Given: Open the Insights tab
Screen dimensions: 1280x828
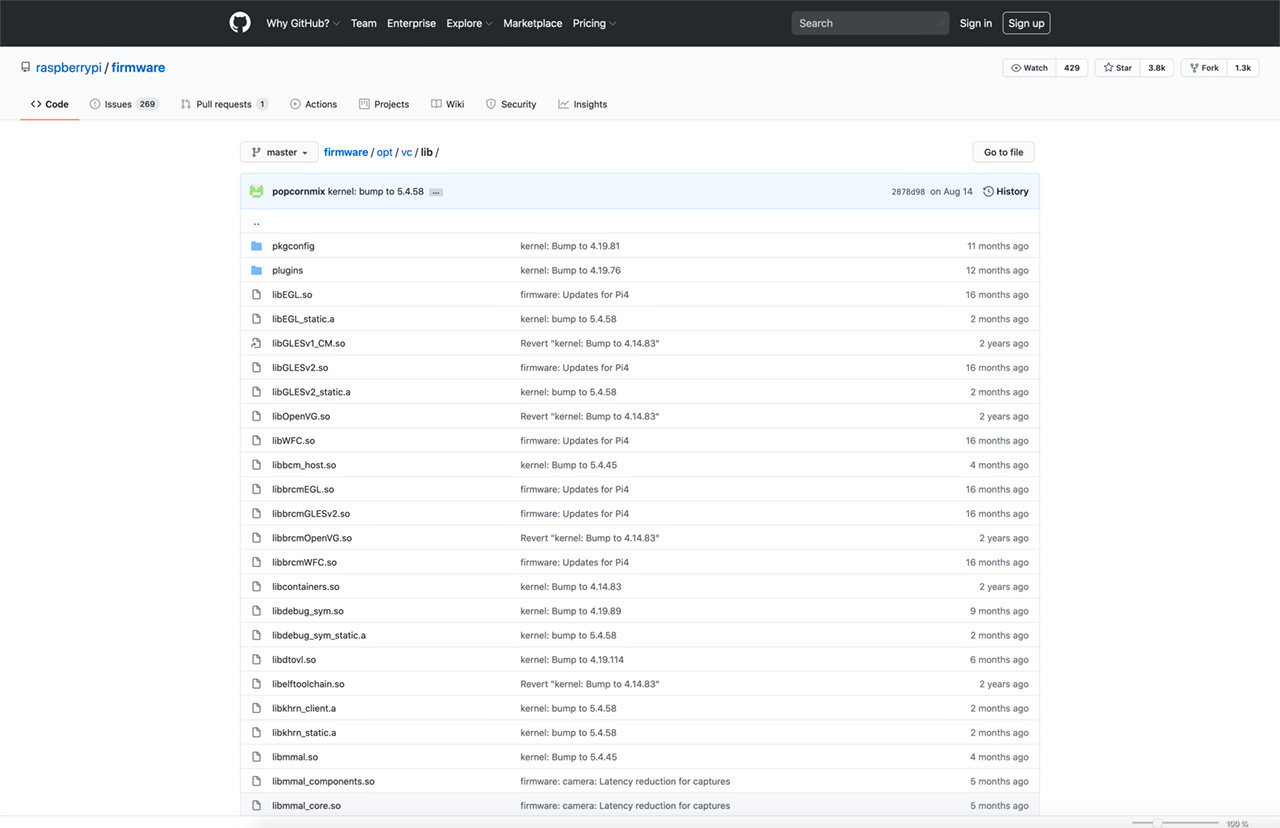Looking at the screenshot, I should (583, 104).
